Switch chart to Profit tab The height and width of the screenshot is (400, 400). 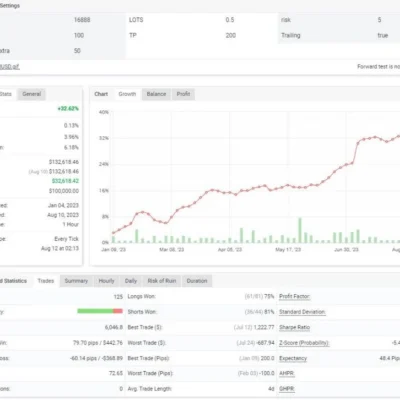point(183,94)
